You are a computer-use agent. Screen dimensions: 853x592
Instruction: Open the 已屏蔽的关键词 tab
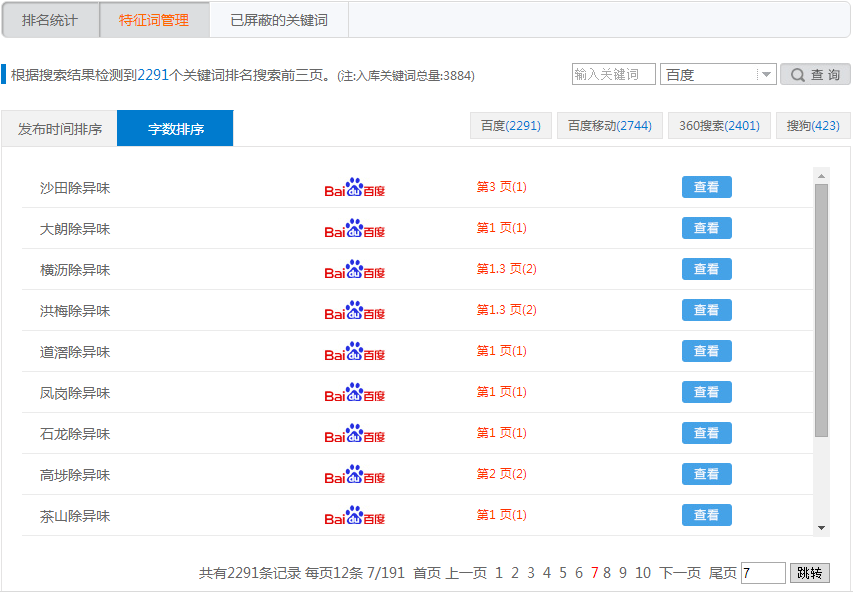(278, 20)
